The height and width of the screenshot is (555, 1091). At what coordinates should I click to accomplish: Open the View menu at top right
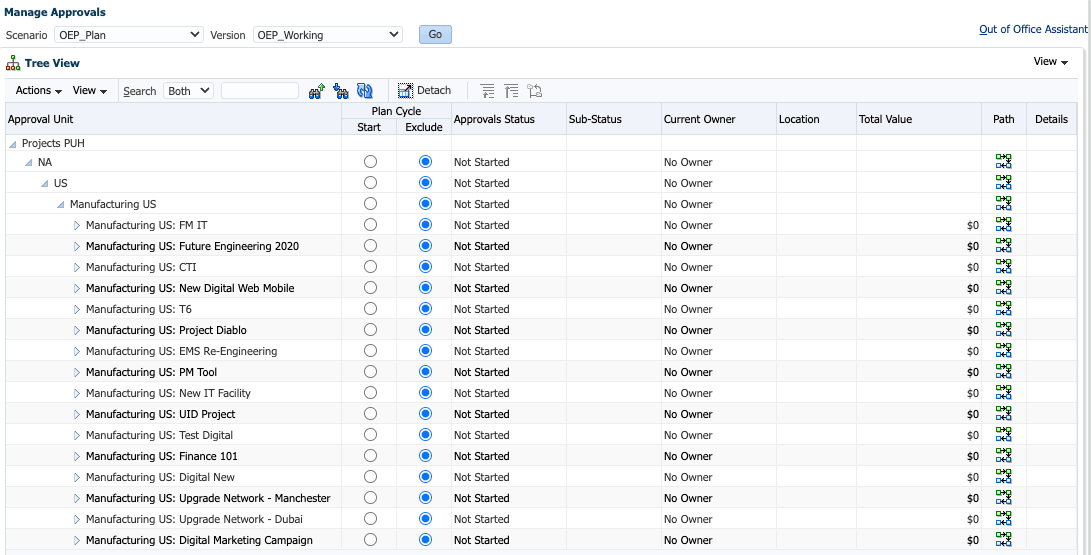coord(1050,62)
